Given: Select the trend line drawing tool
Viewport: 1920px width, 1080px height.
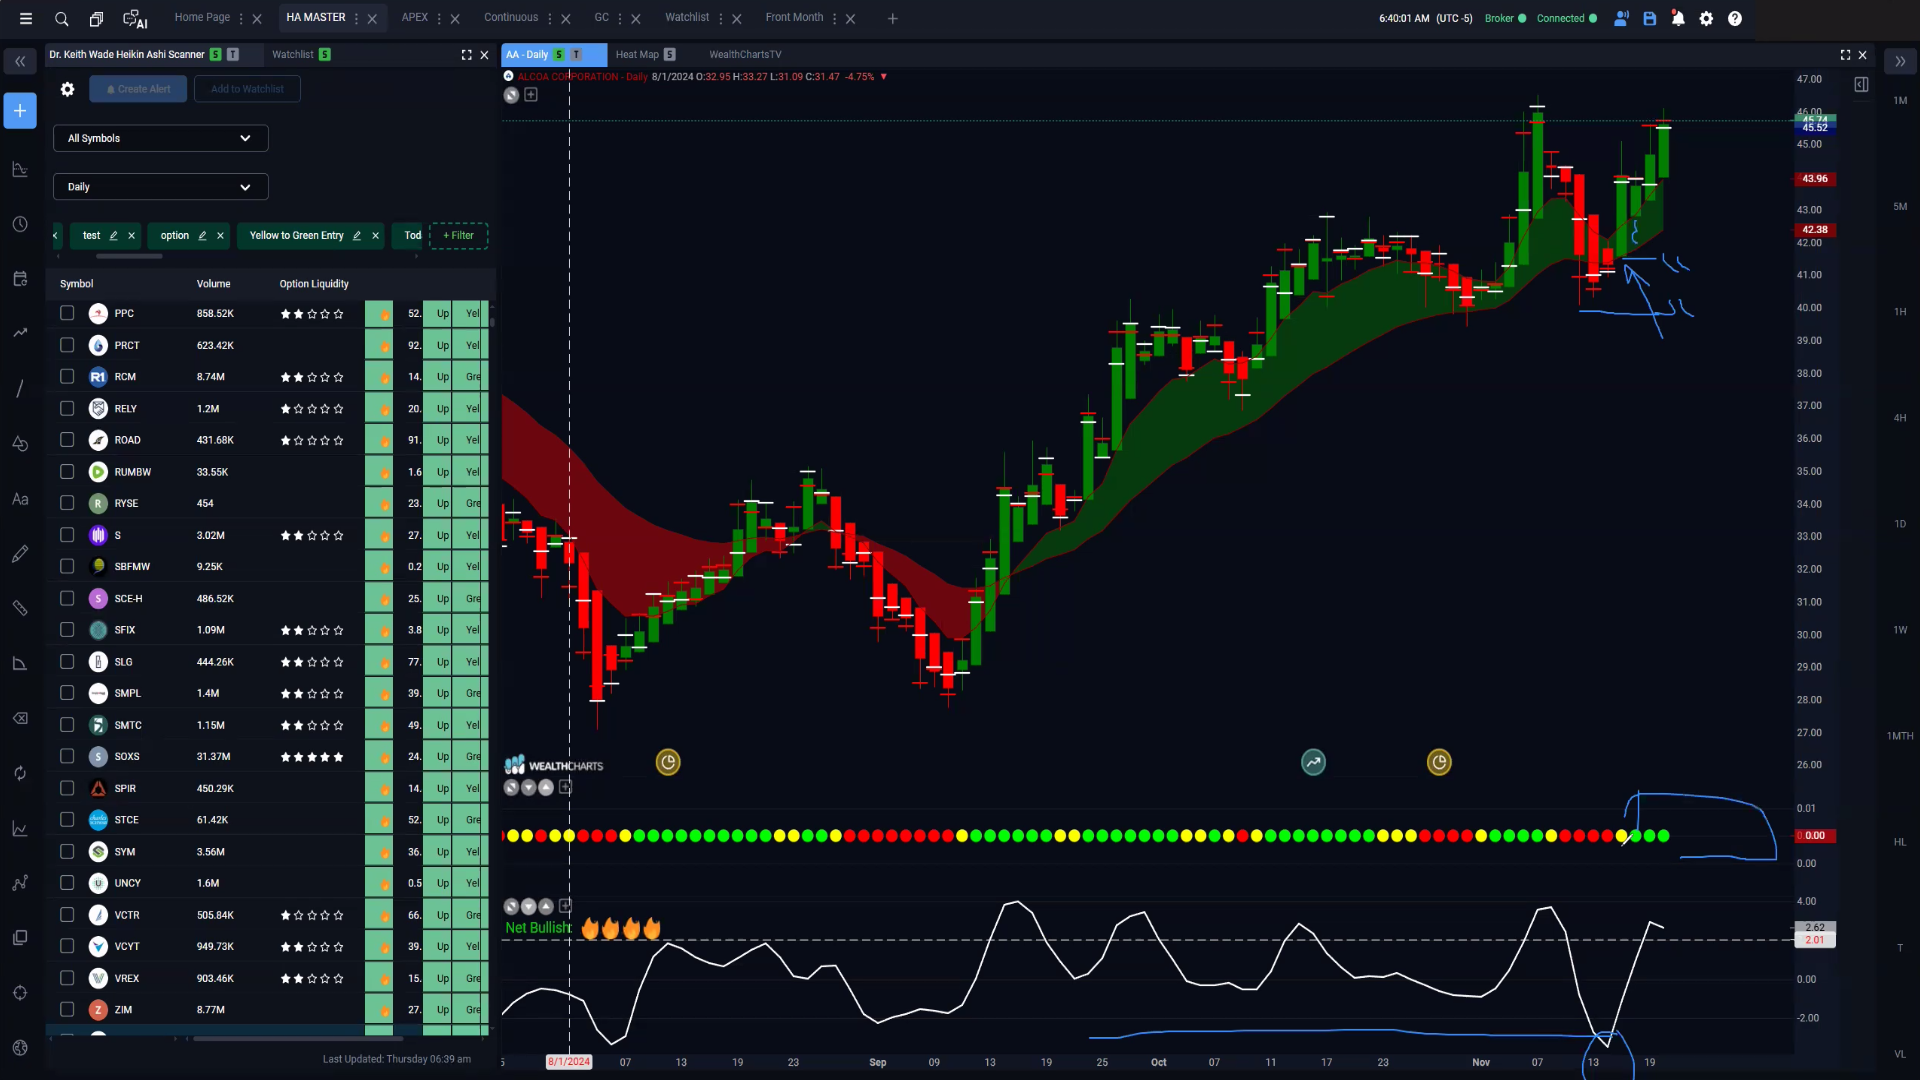Looking at the screenshot, I should pos(20,388).
